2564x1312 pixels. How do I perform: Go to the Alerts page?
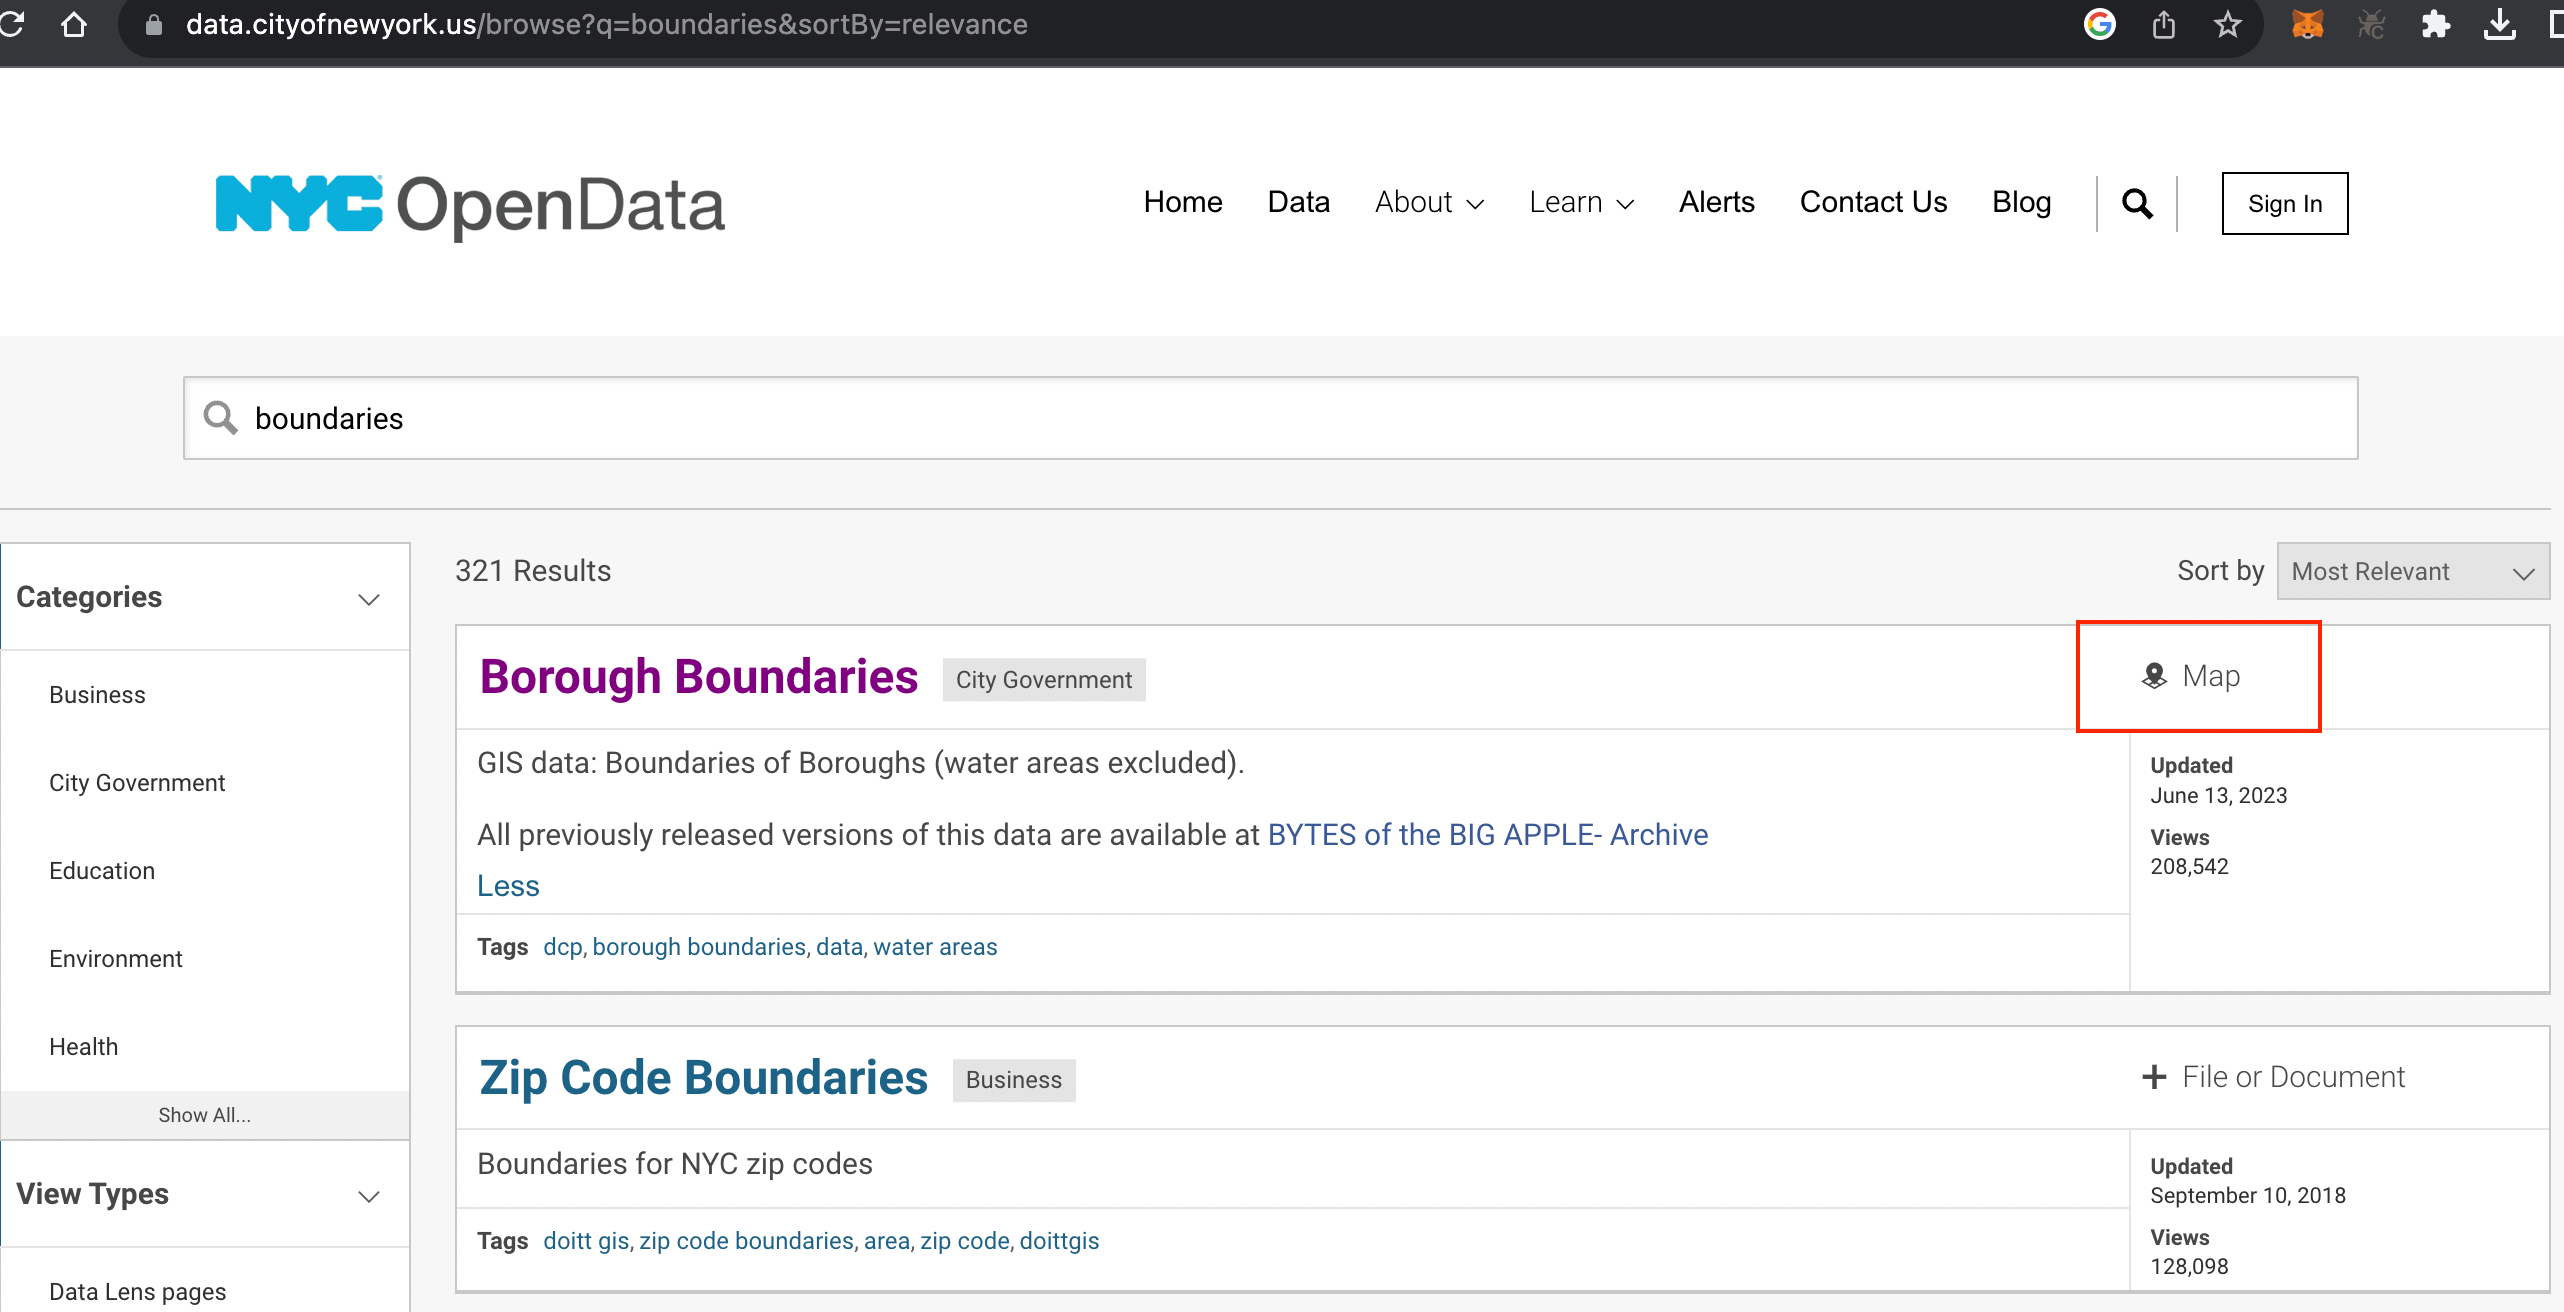point(1717,202)
